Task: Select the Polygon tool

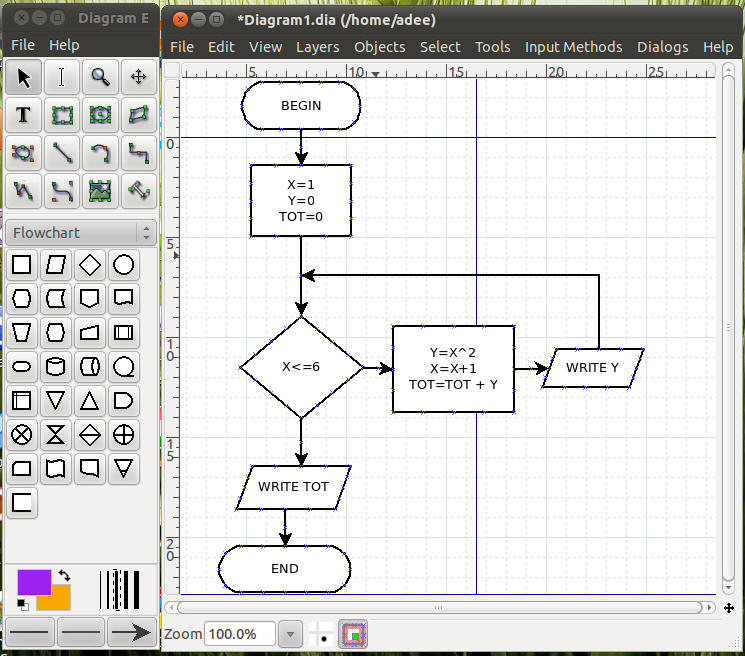Action: coord(139,115)
